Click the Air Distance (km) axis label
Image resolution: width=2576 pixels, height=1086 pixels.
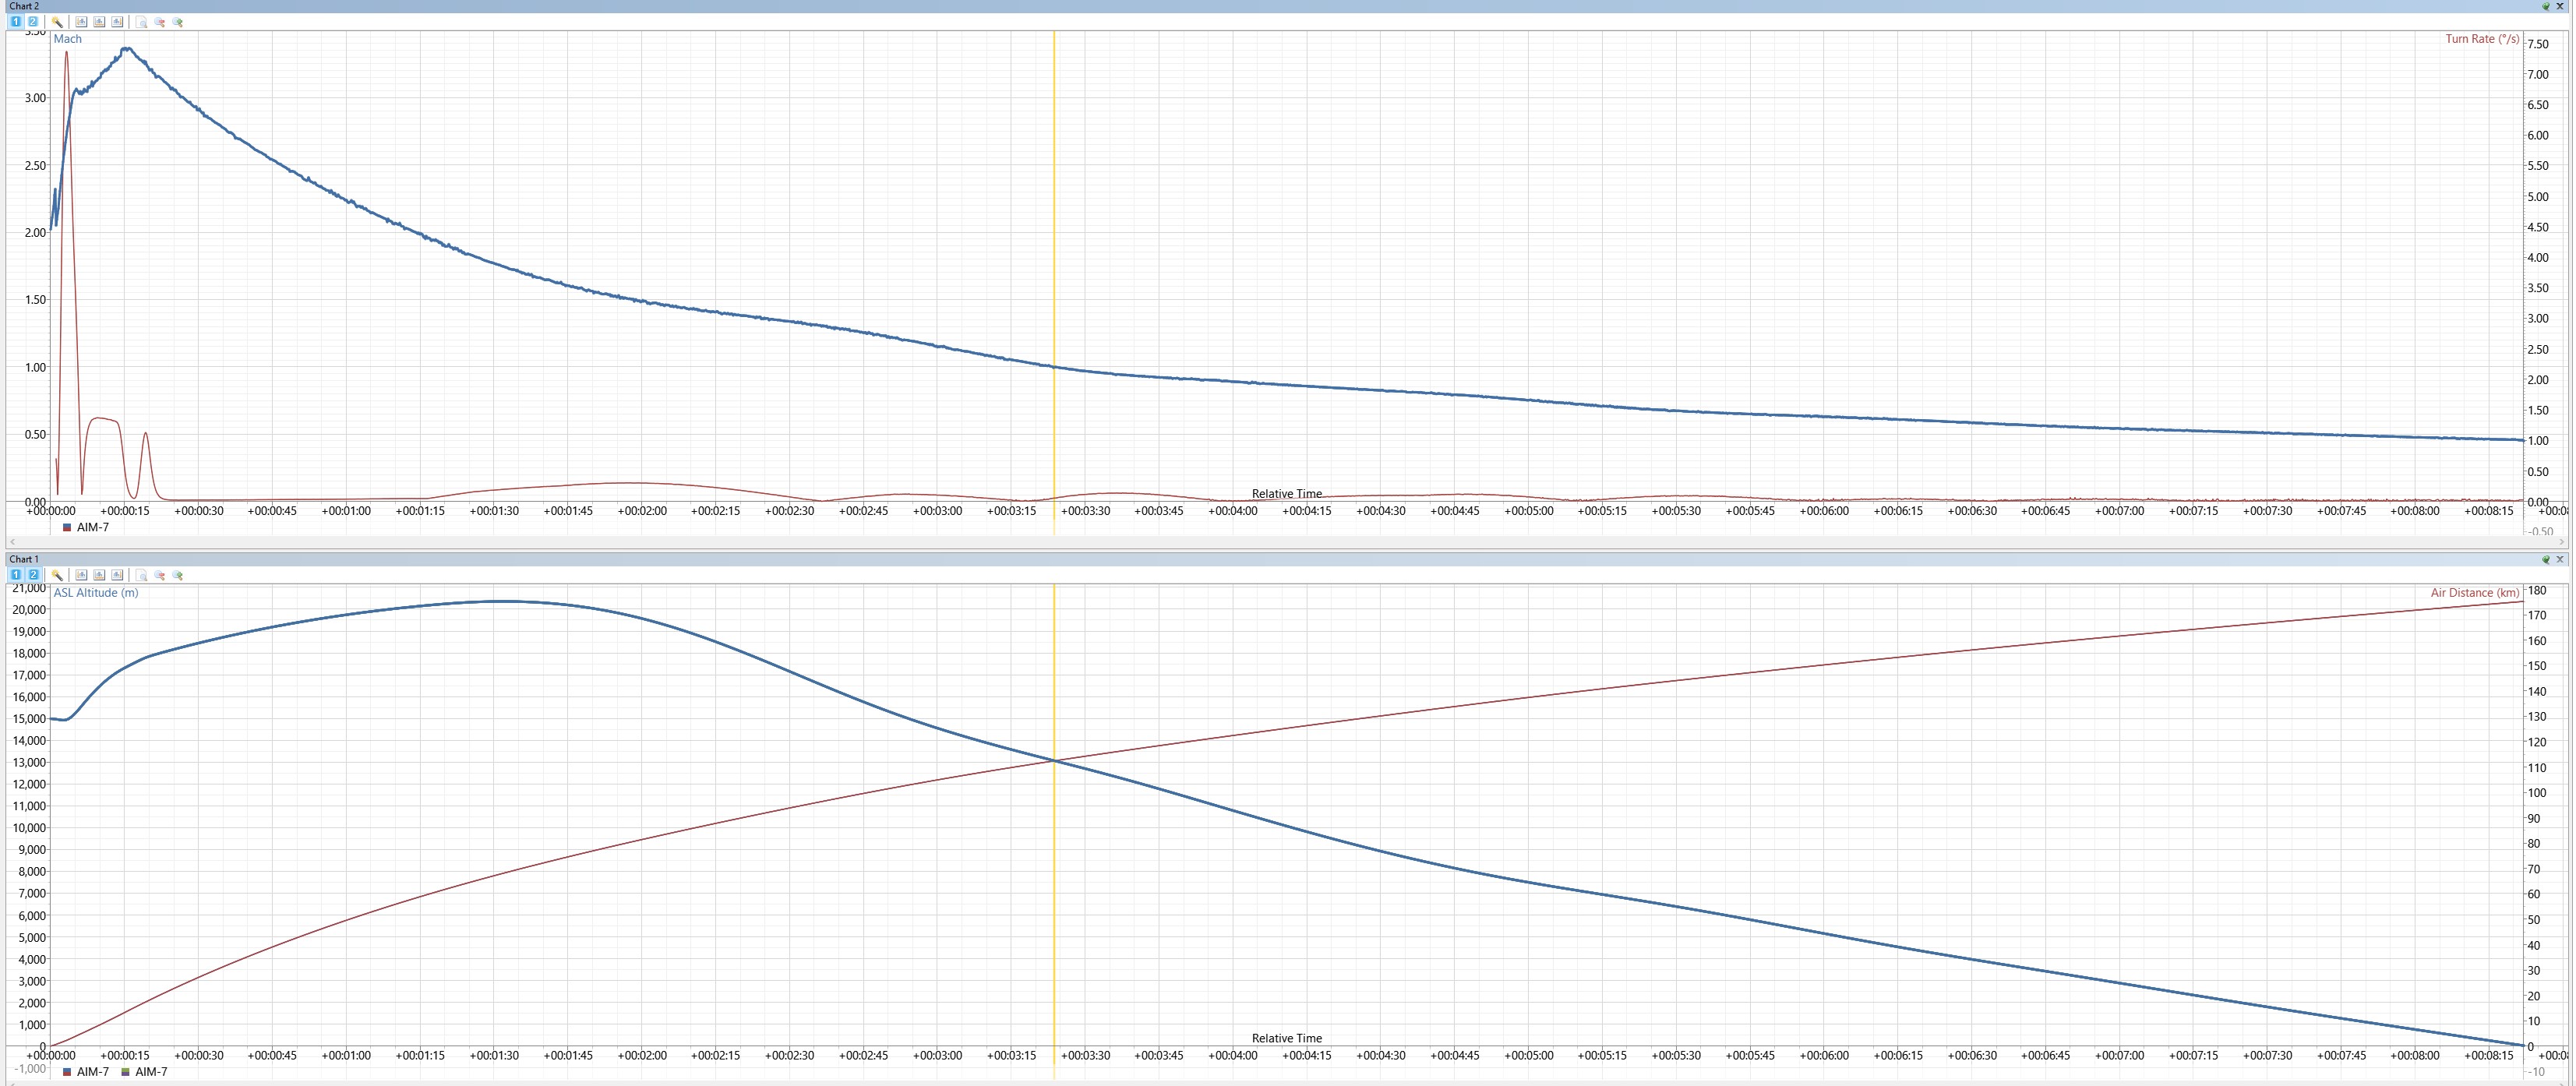(2475, 593)
